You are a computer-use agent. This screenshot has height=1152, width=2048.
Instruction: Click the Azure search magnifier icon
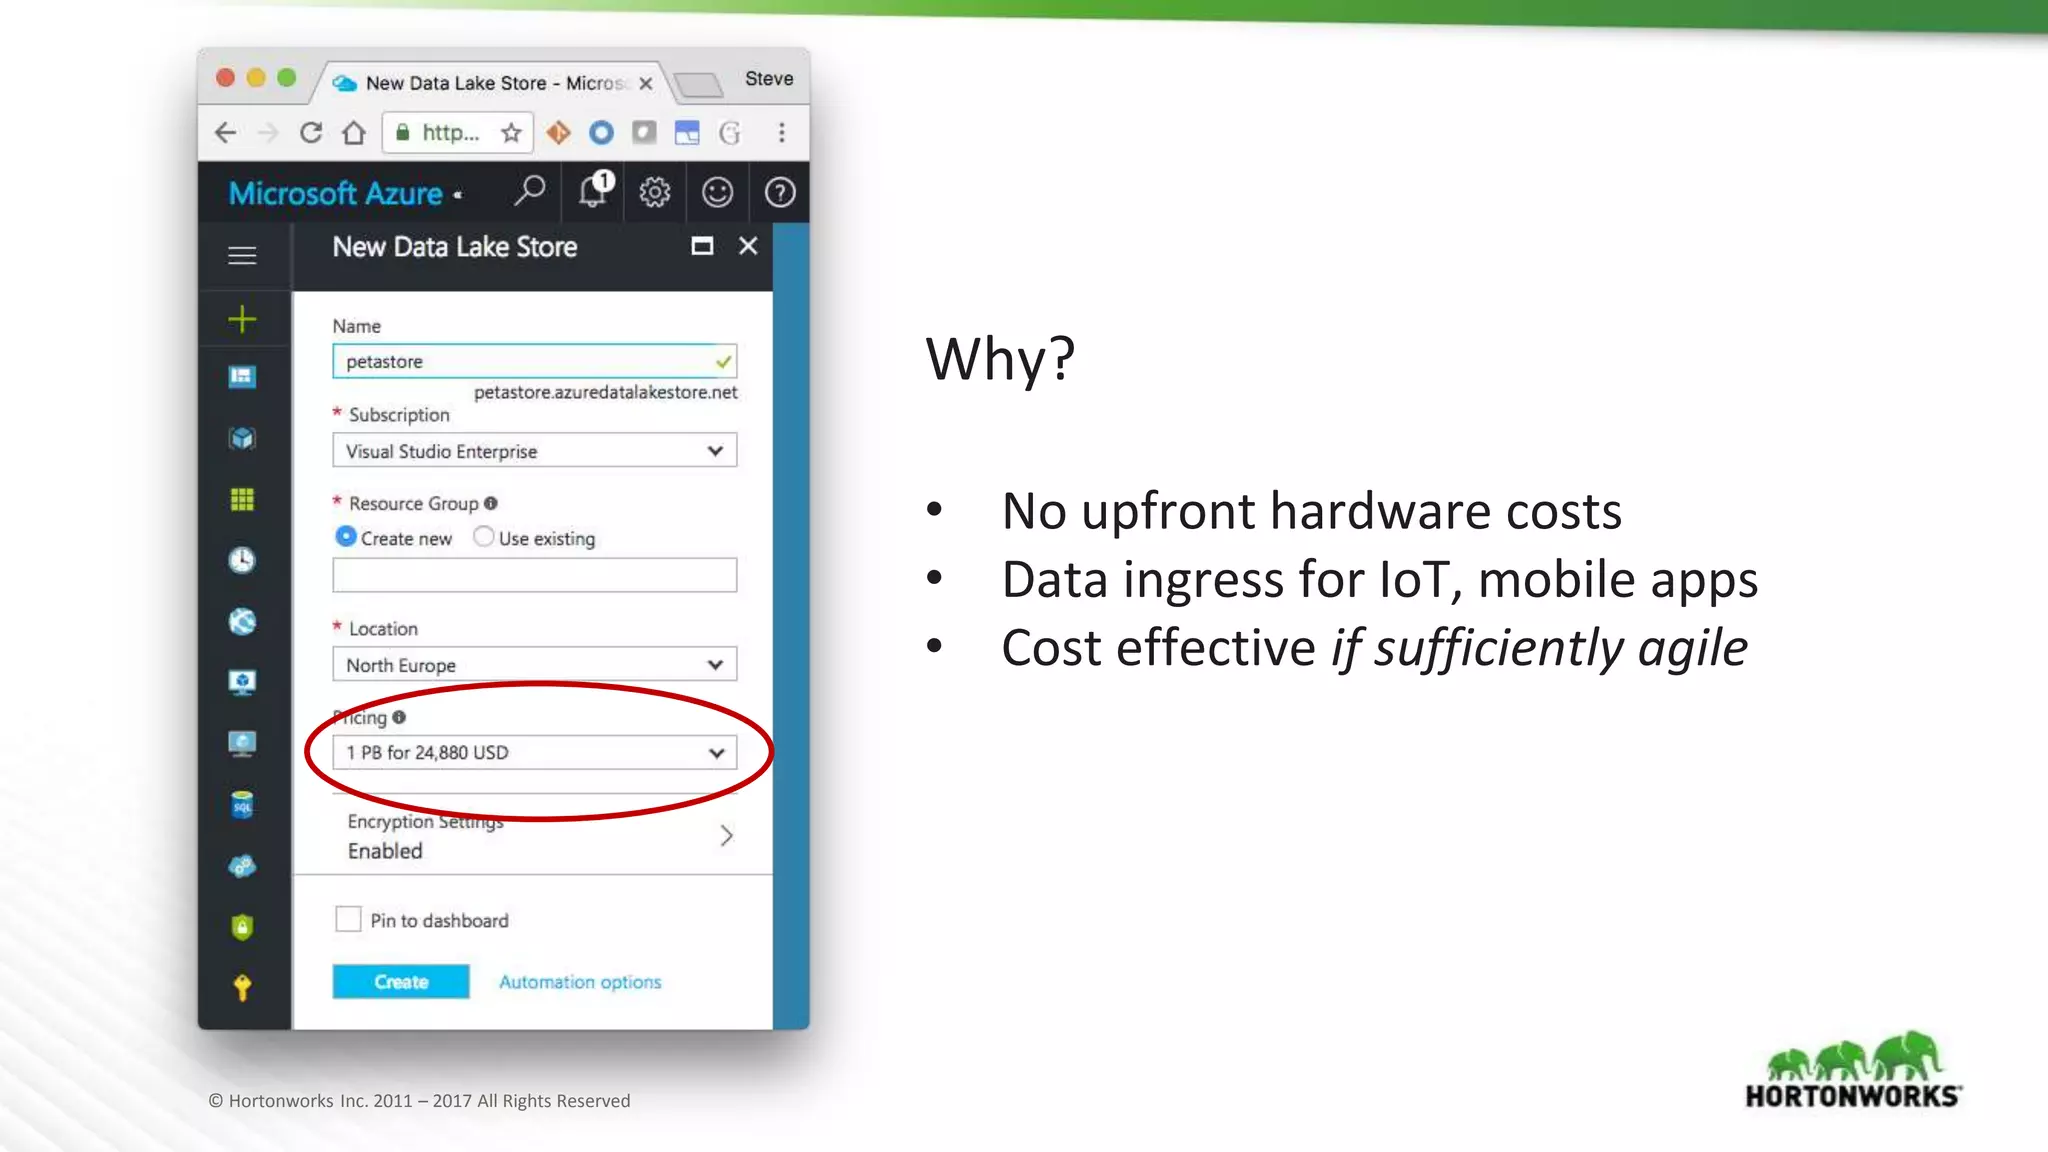pyautogui.click(x=530, y=190)
